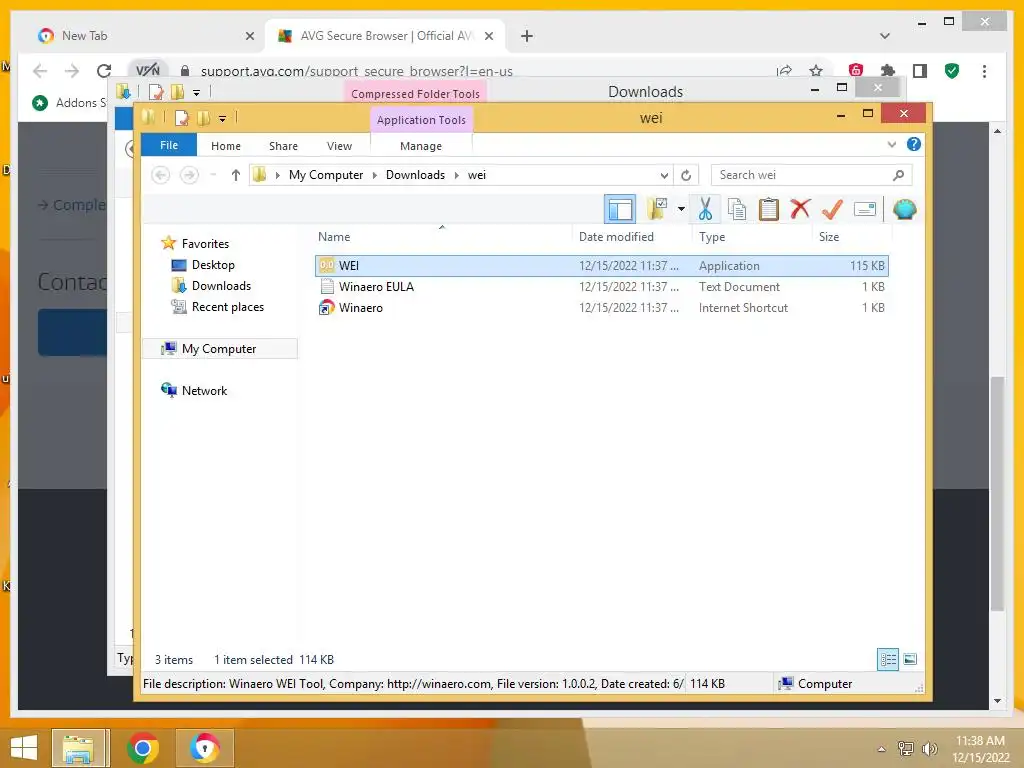Open the Manage ribbon tab
The height and width of the screenshot is (768, 1024).
(x=421, y=146)
